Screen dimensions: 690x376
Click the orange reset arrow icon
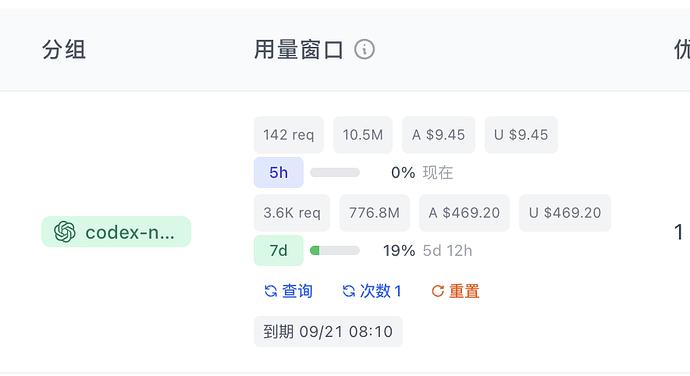click(x=438, y=291)
